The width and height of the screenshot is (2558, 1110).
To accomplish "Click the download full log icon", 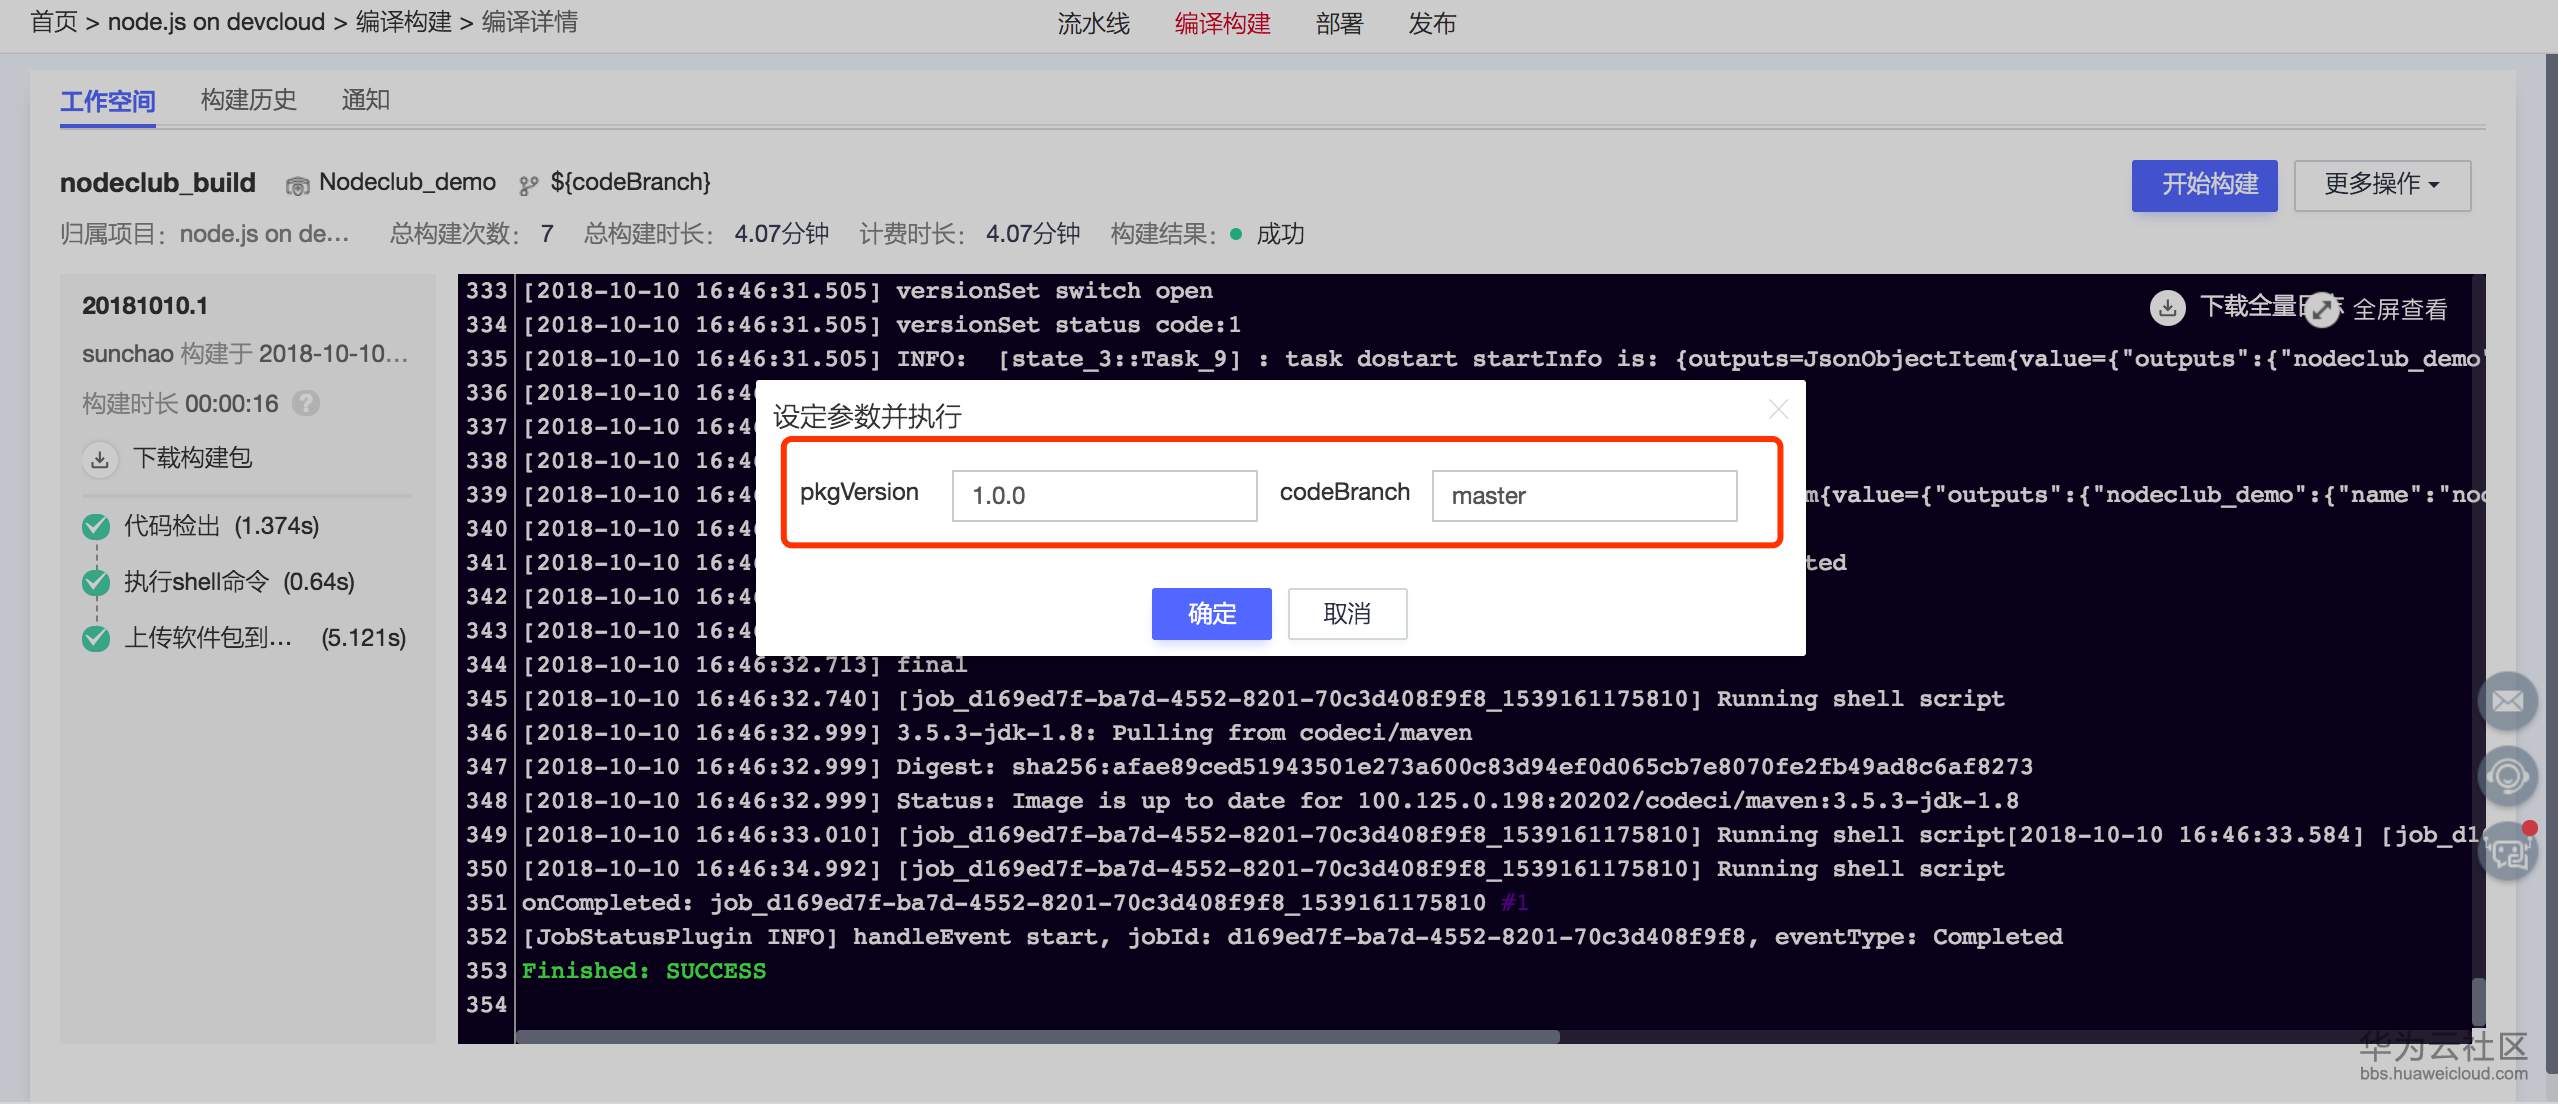I will (2167, 307).
